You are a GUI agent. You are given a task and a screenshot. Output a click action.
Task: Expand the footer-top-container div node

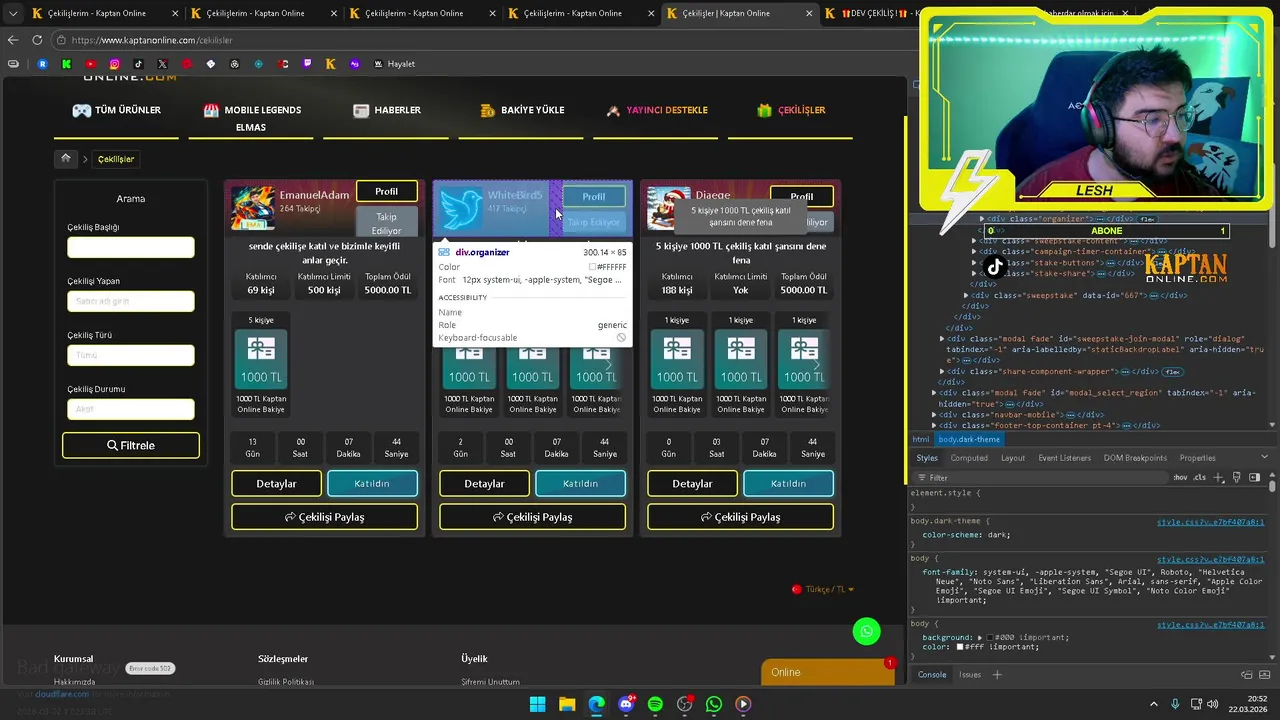tap(934, 425)
